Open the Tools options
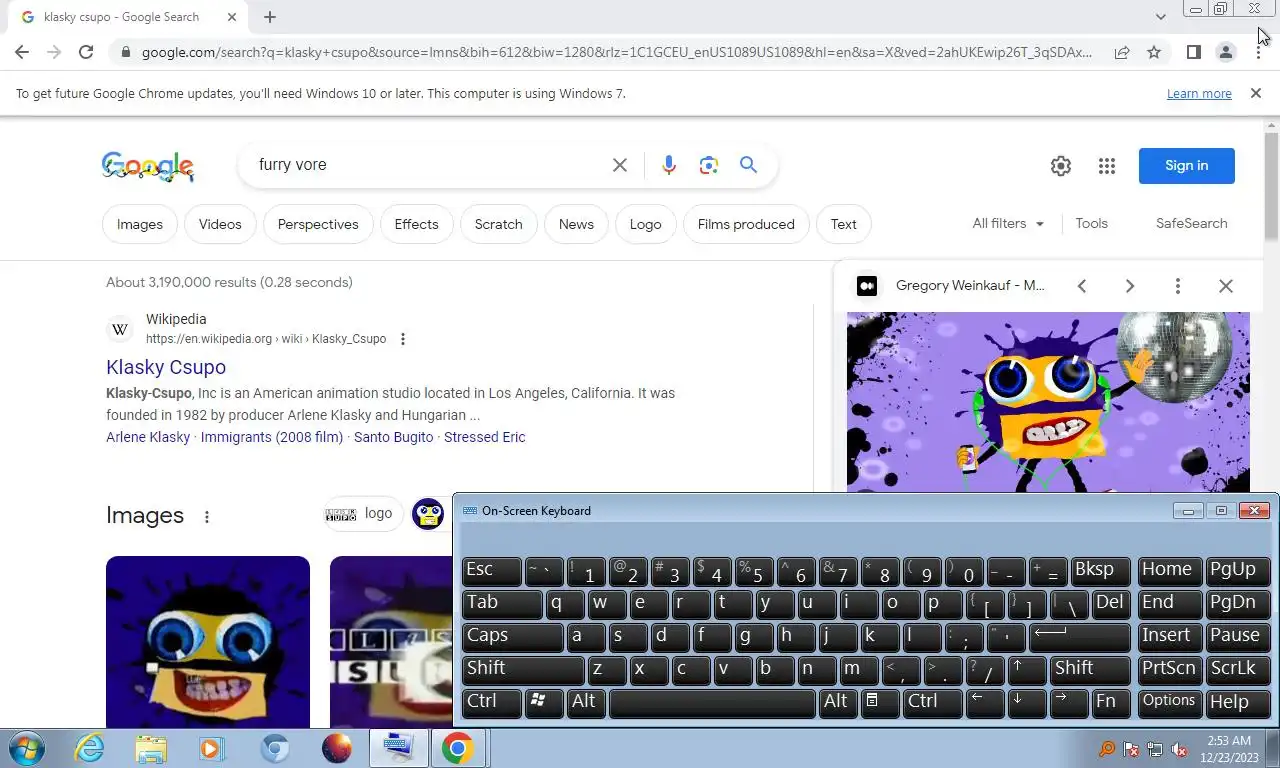Viewport: 1280px width, 768px height. [x=1091, y=224]
